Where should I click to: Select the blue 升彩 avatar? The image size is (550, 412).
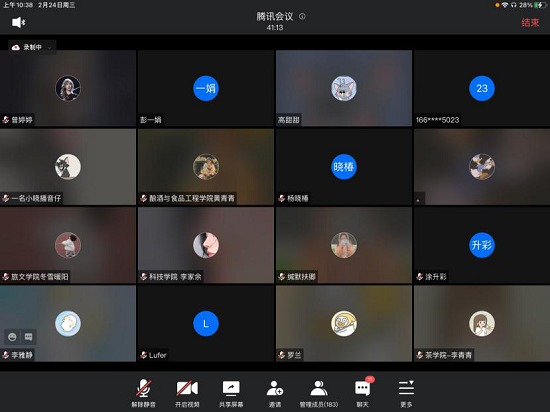coord(482,245)
